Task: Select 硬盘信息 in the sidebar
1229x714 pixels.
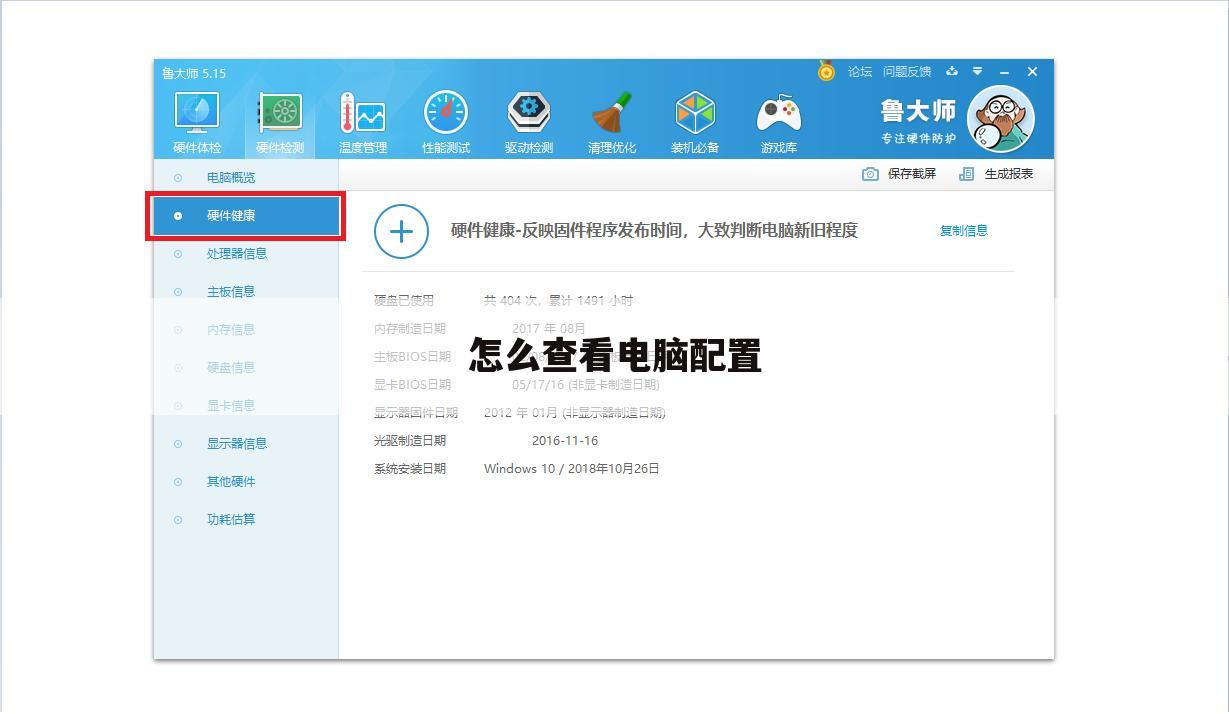Action: (x=246, y=367)
